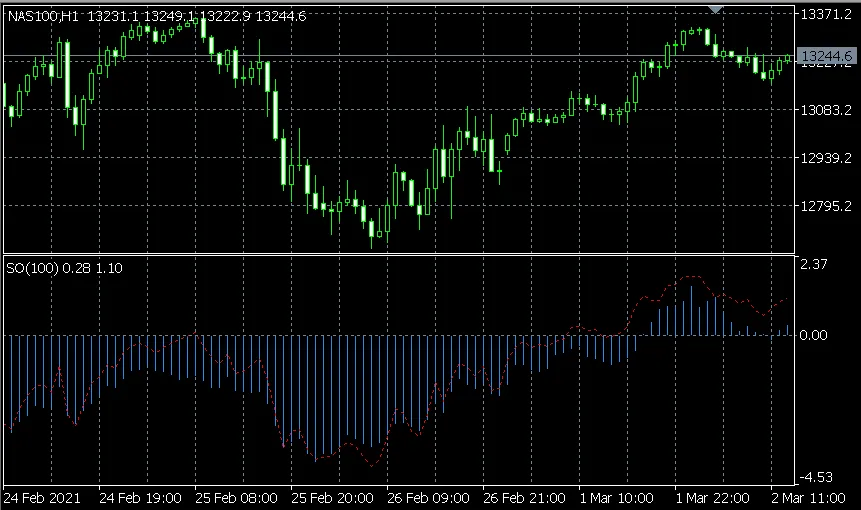861x510 pixels.
Task: Click the 1 Mar 10:00 time label
Action: tap(617, 498)
